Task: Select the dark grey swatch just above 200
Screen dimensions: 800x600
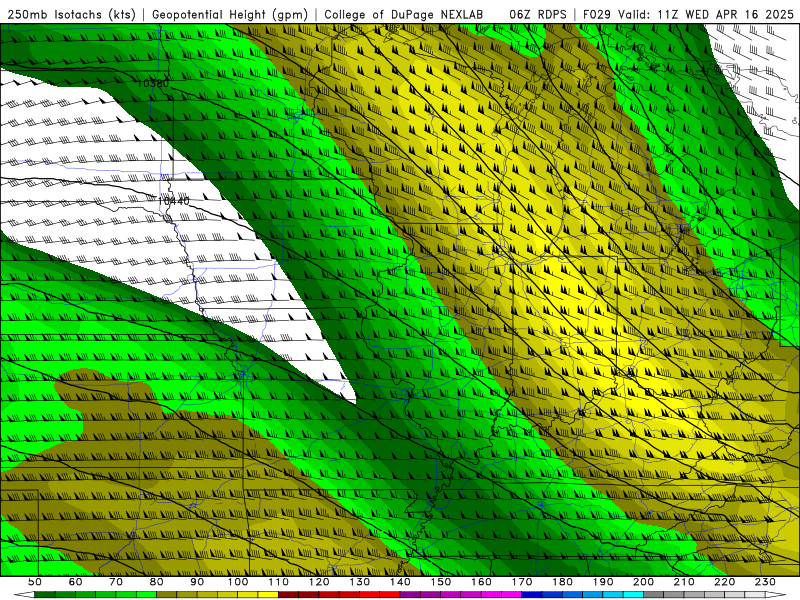Action: pyautogui.click(x=654, y=595)
